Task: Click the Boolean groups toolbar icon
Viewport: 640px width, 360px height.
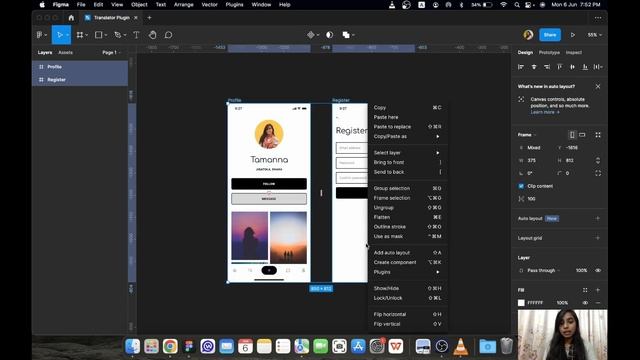Action: coord(346,35)
